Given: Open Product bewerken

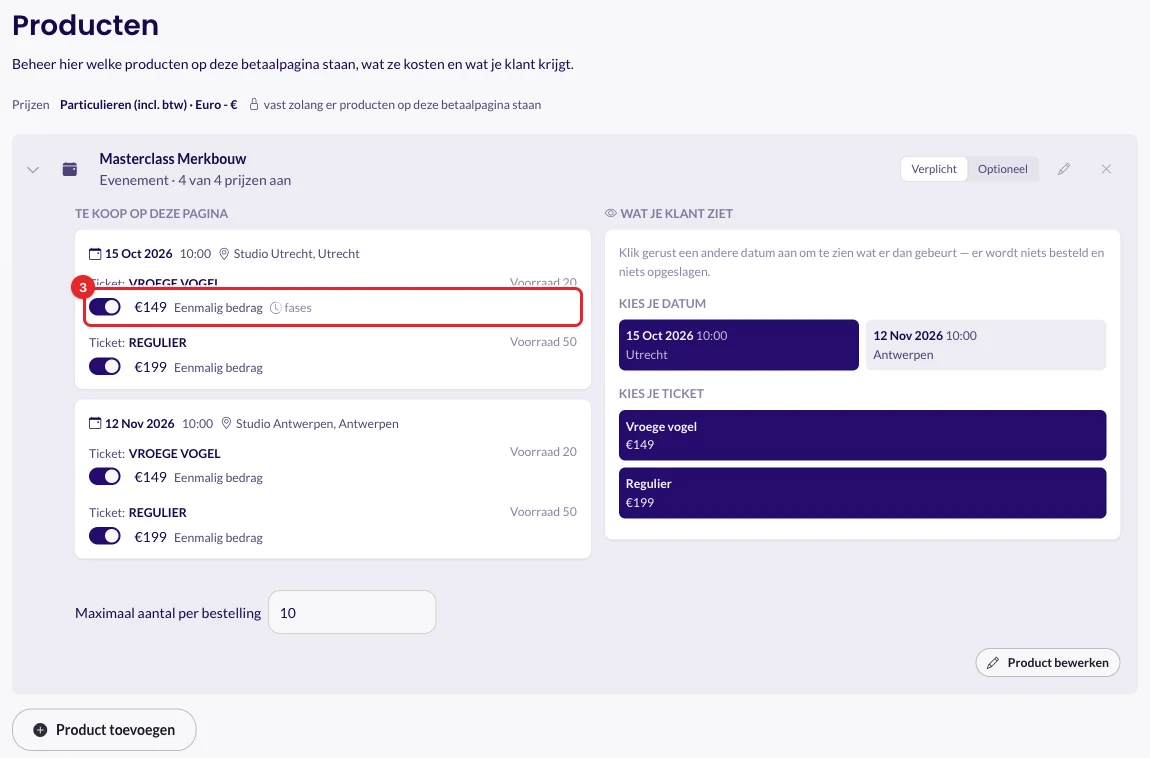Looking at the screenshot, I should 1047,663.
